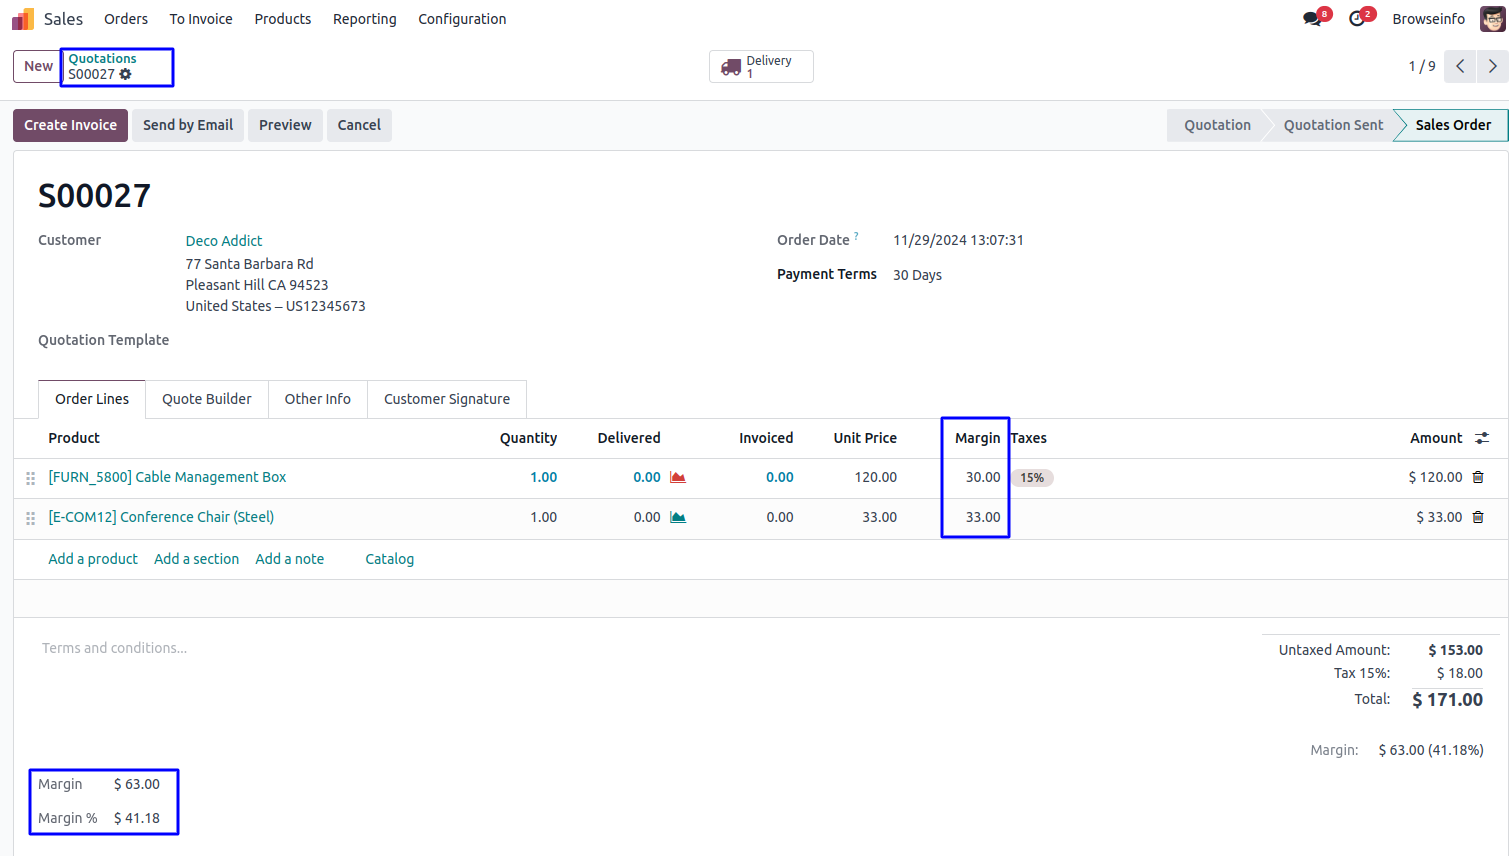
Task: Click teal forecast chart icon for Conference Chair
Action: tap(678, 517)
